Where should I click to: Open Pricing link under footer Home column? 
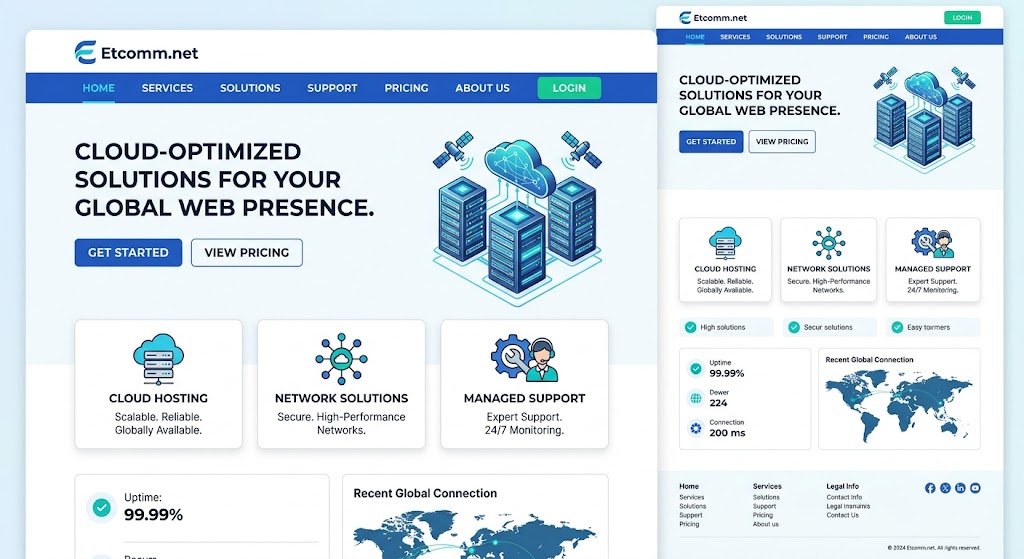click(x=689, y=524)
